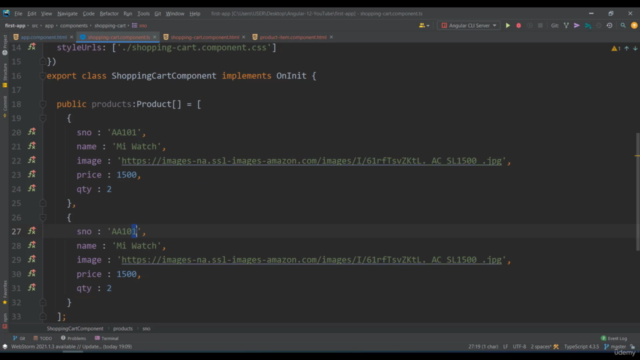The width and height of the screenshot is (640, 360).
Task: Close the shopping-cart.component.ts tab
Action: [155, 37]
